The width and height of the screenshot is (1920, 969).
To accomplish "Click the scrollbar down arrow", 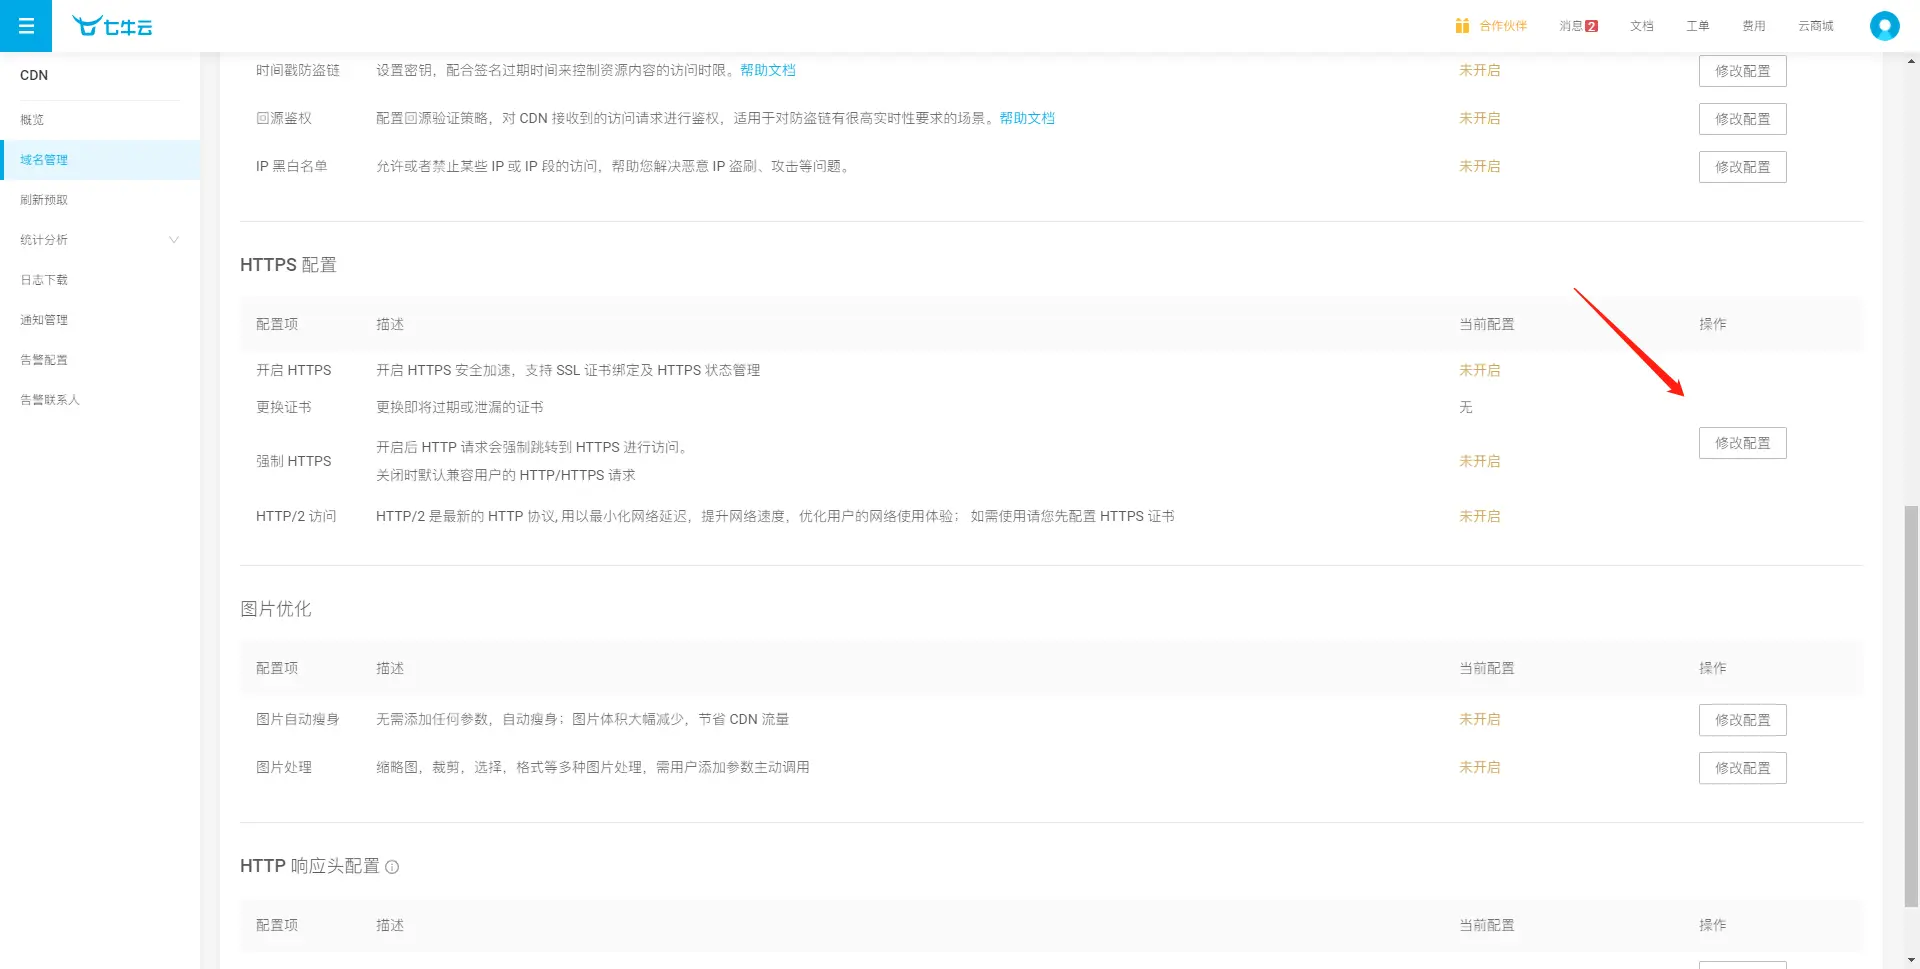I will pyautogui.click(x=1911, y=960).
